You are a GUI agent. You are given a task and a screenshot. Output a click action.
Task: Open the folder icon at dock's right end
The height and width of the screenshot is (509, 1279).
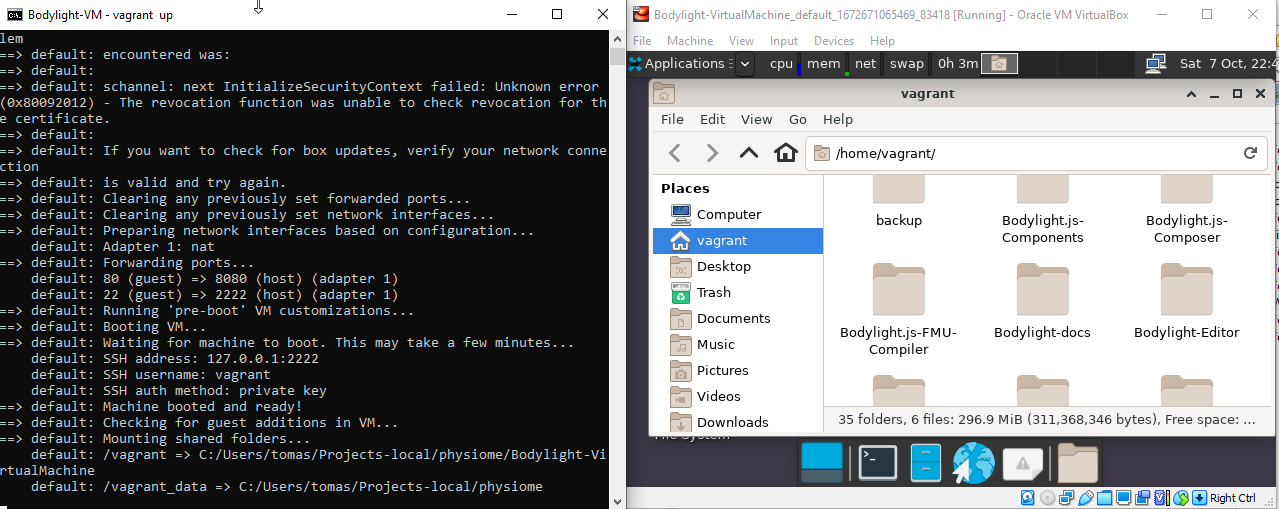(1078, 463)
